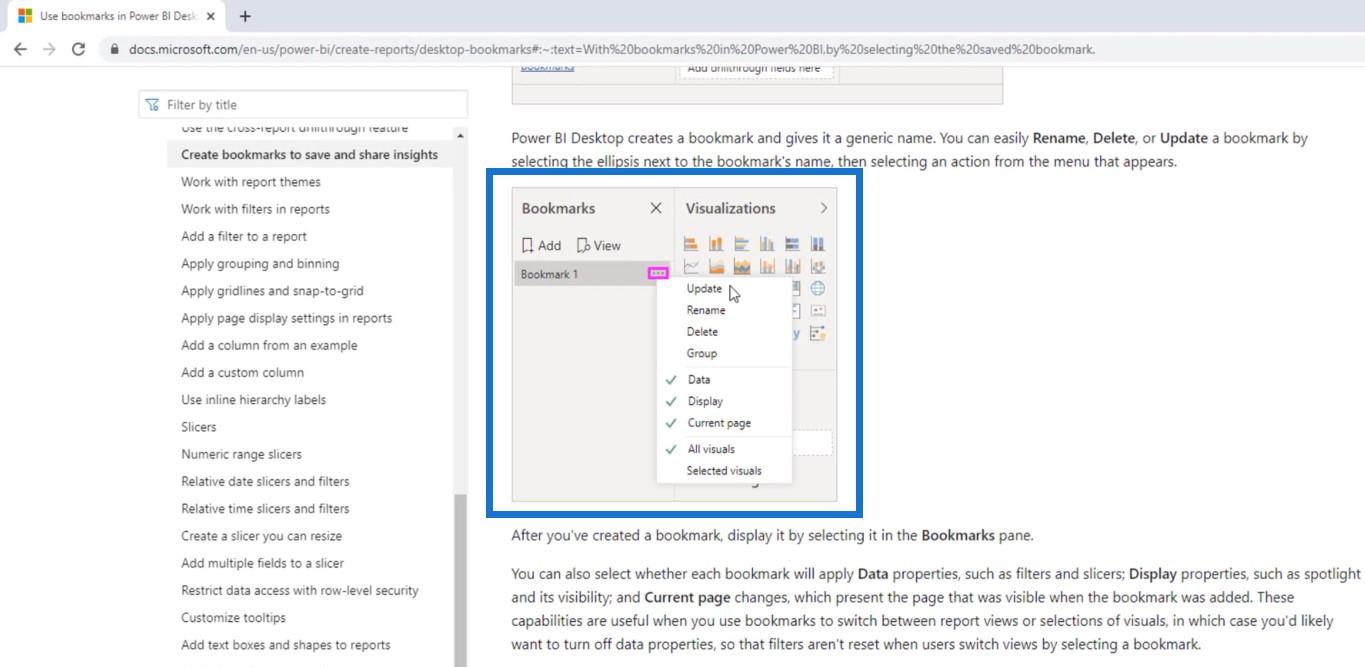This screenshot has height=667, width=1365.
Task: Click the browser back arrow
Action: click(20, 49)
